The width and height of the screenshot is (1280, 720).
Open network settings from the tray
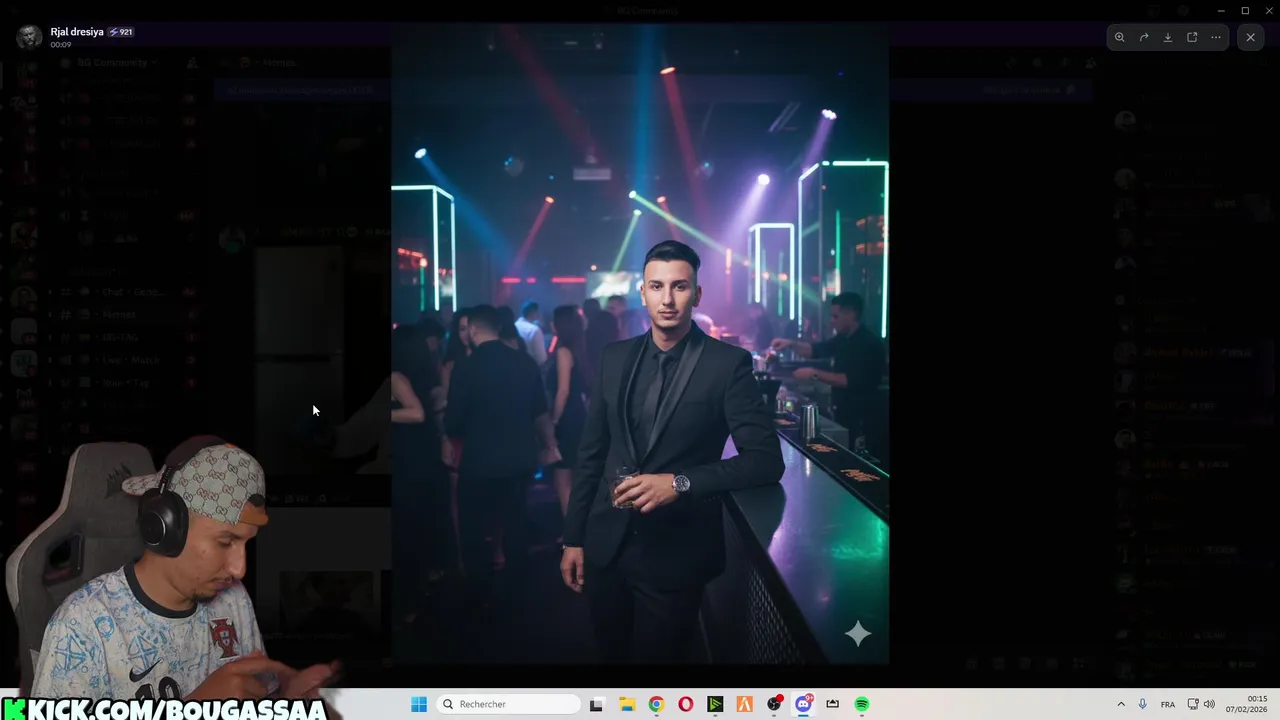1193,704
